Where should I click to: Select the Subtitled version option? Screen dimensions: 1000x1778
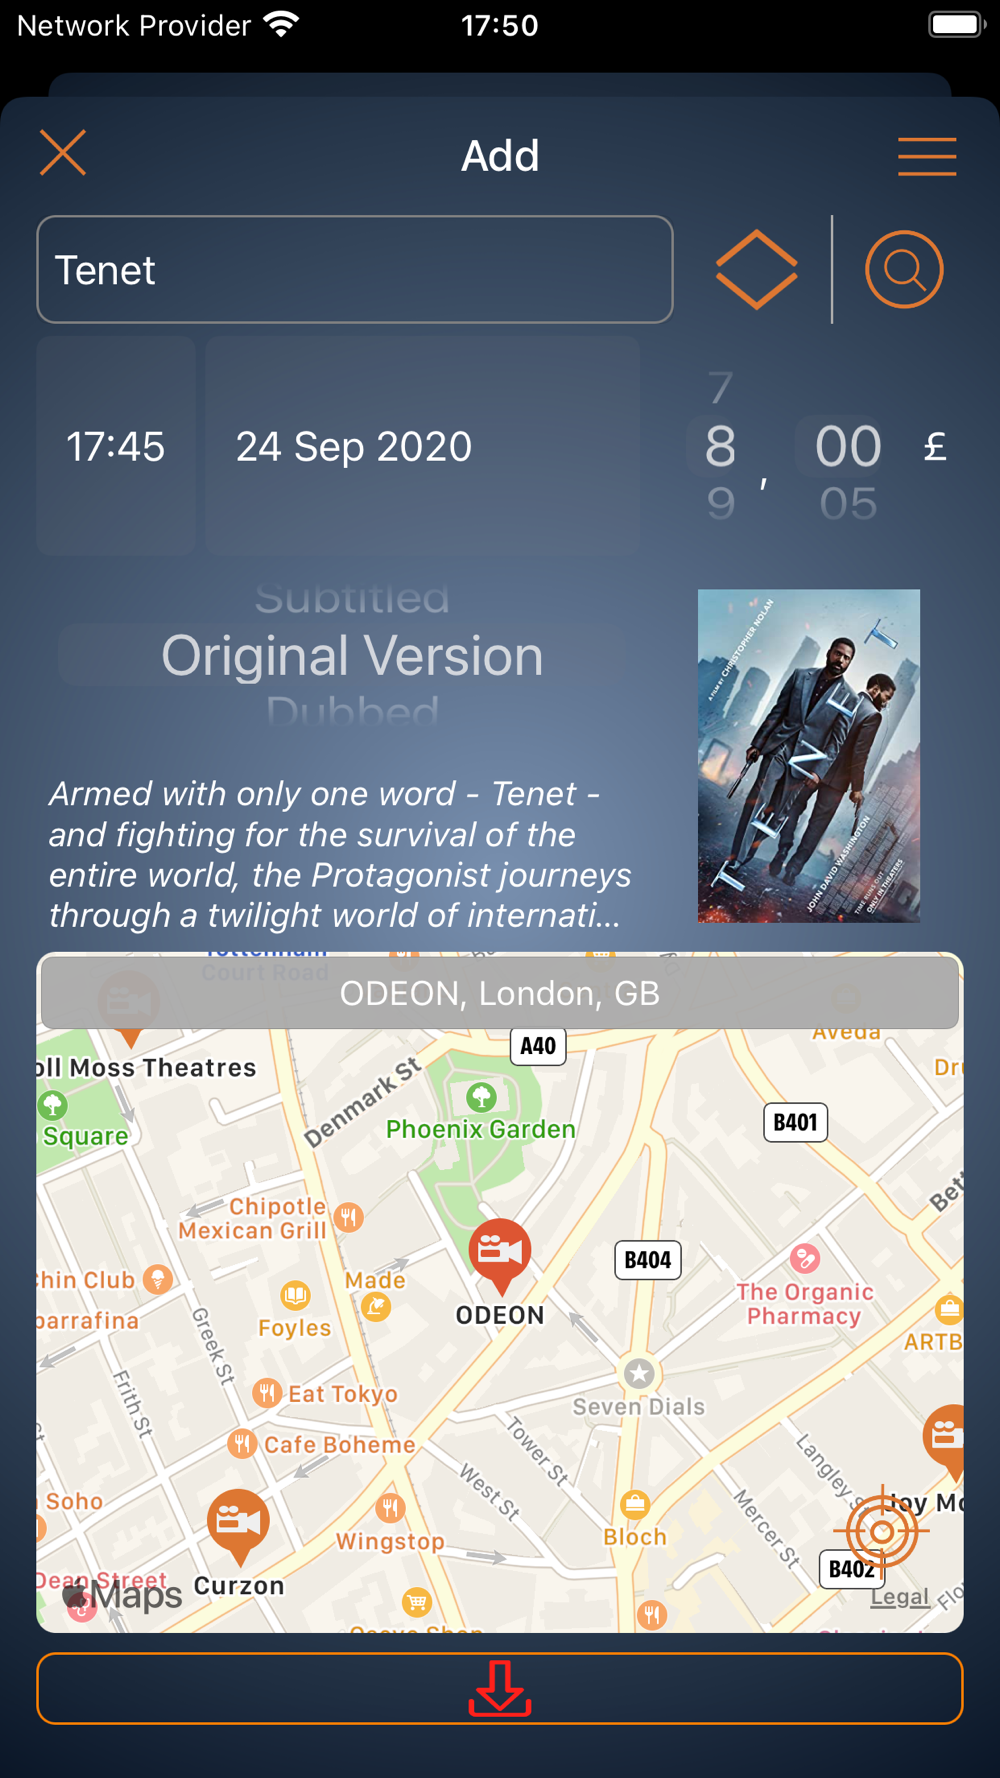(352, 597)
